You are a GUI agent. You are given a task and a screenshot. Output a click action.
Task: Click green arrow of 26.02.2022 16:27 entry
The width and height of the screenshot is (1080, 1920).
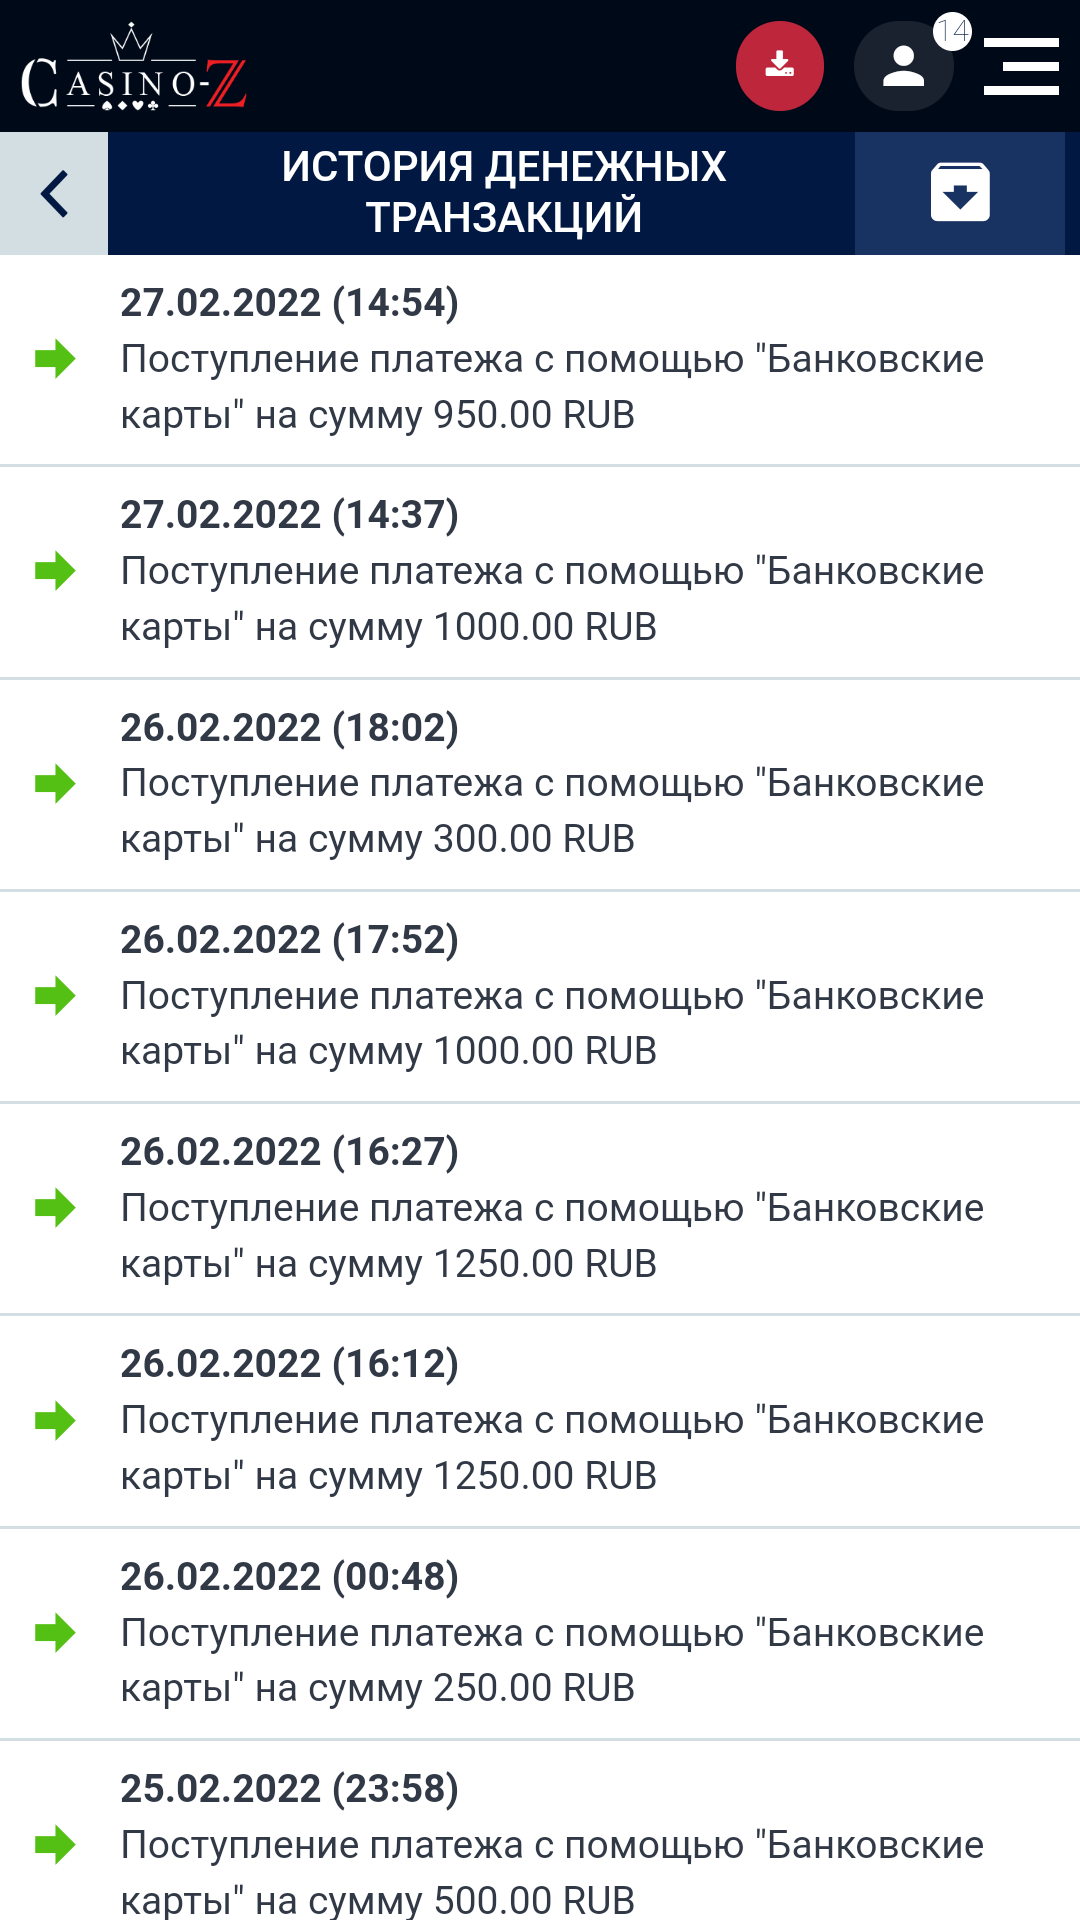coord(55,1208)
